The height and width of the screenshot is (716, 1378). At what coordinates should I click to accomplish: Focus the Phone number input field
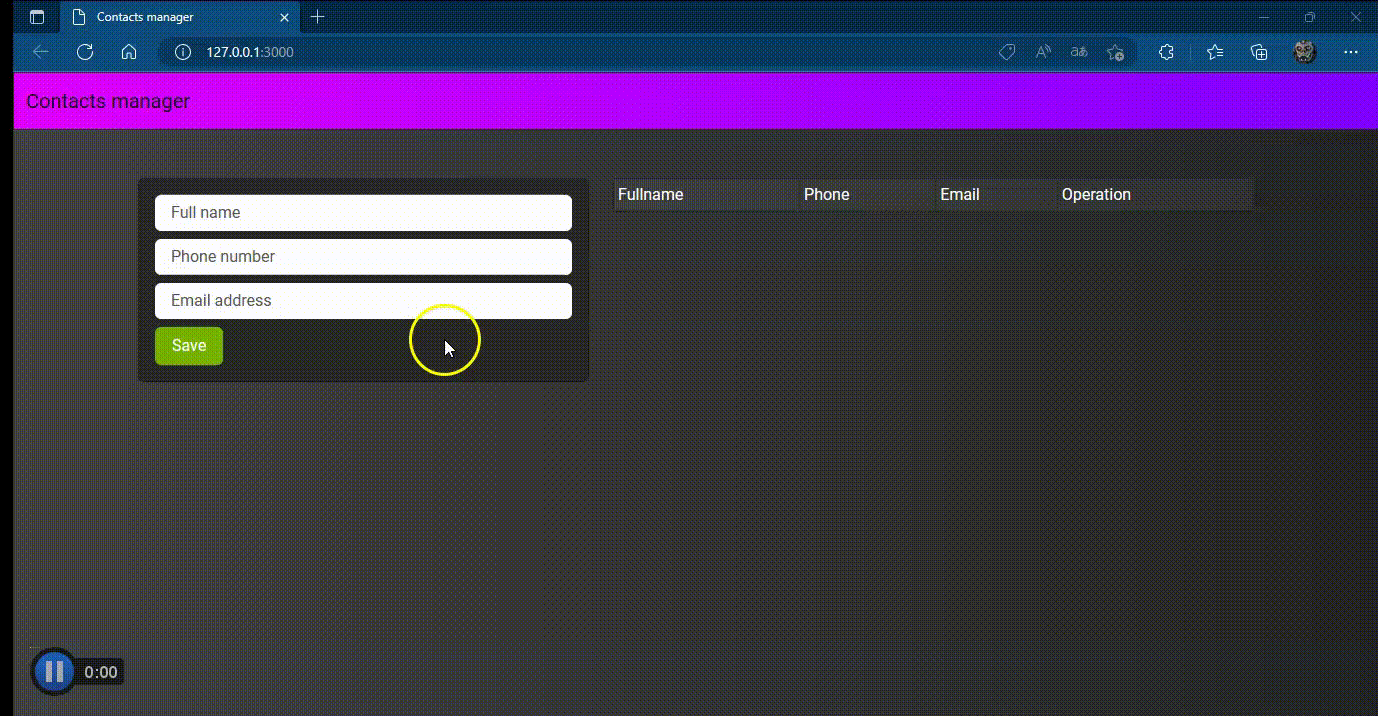coord(363,257)
